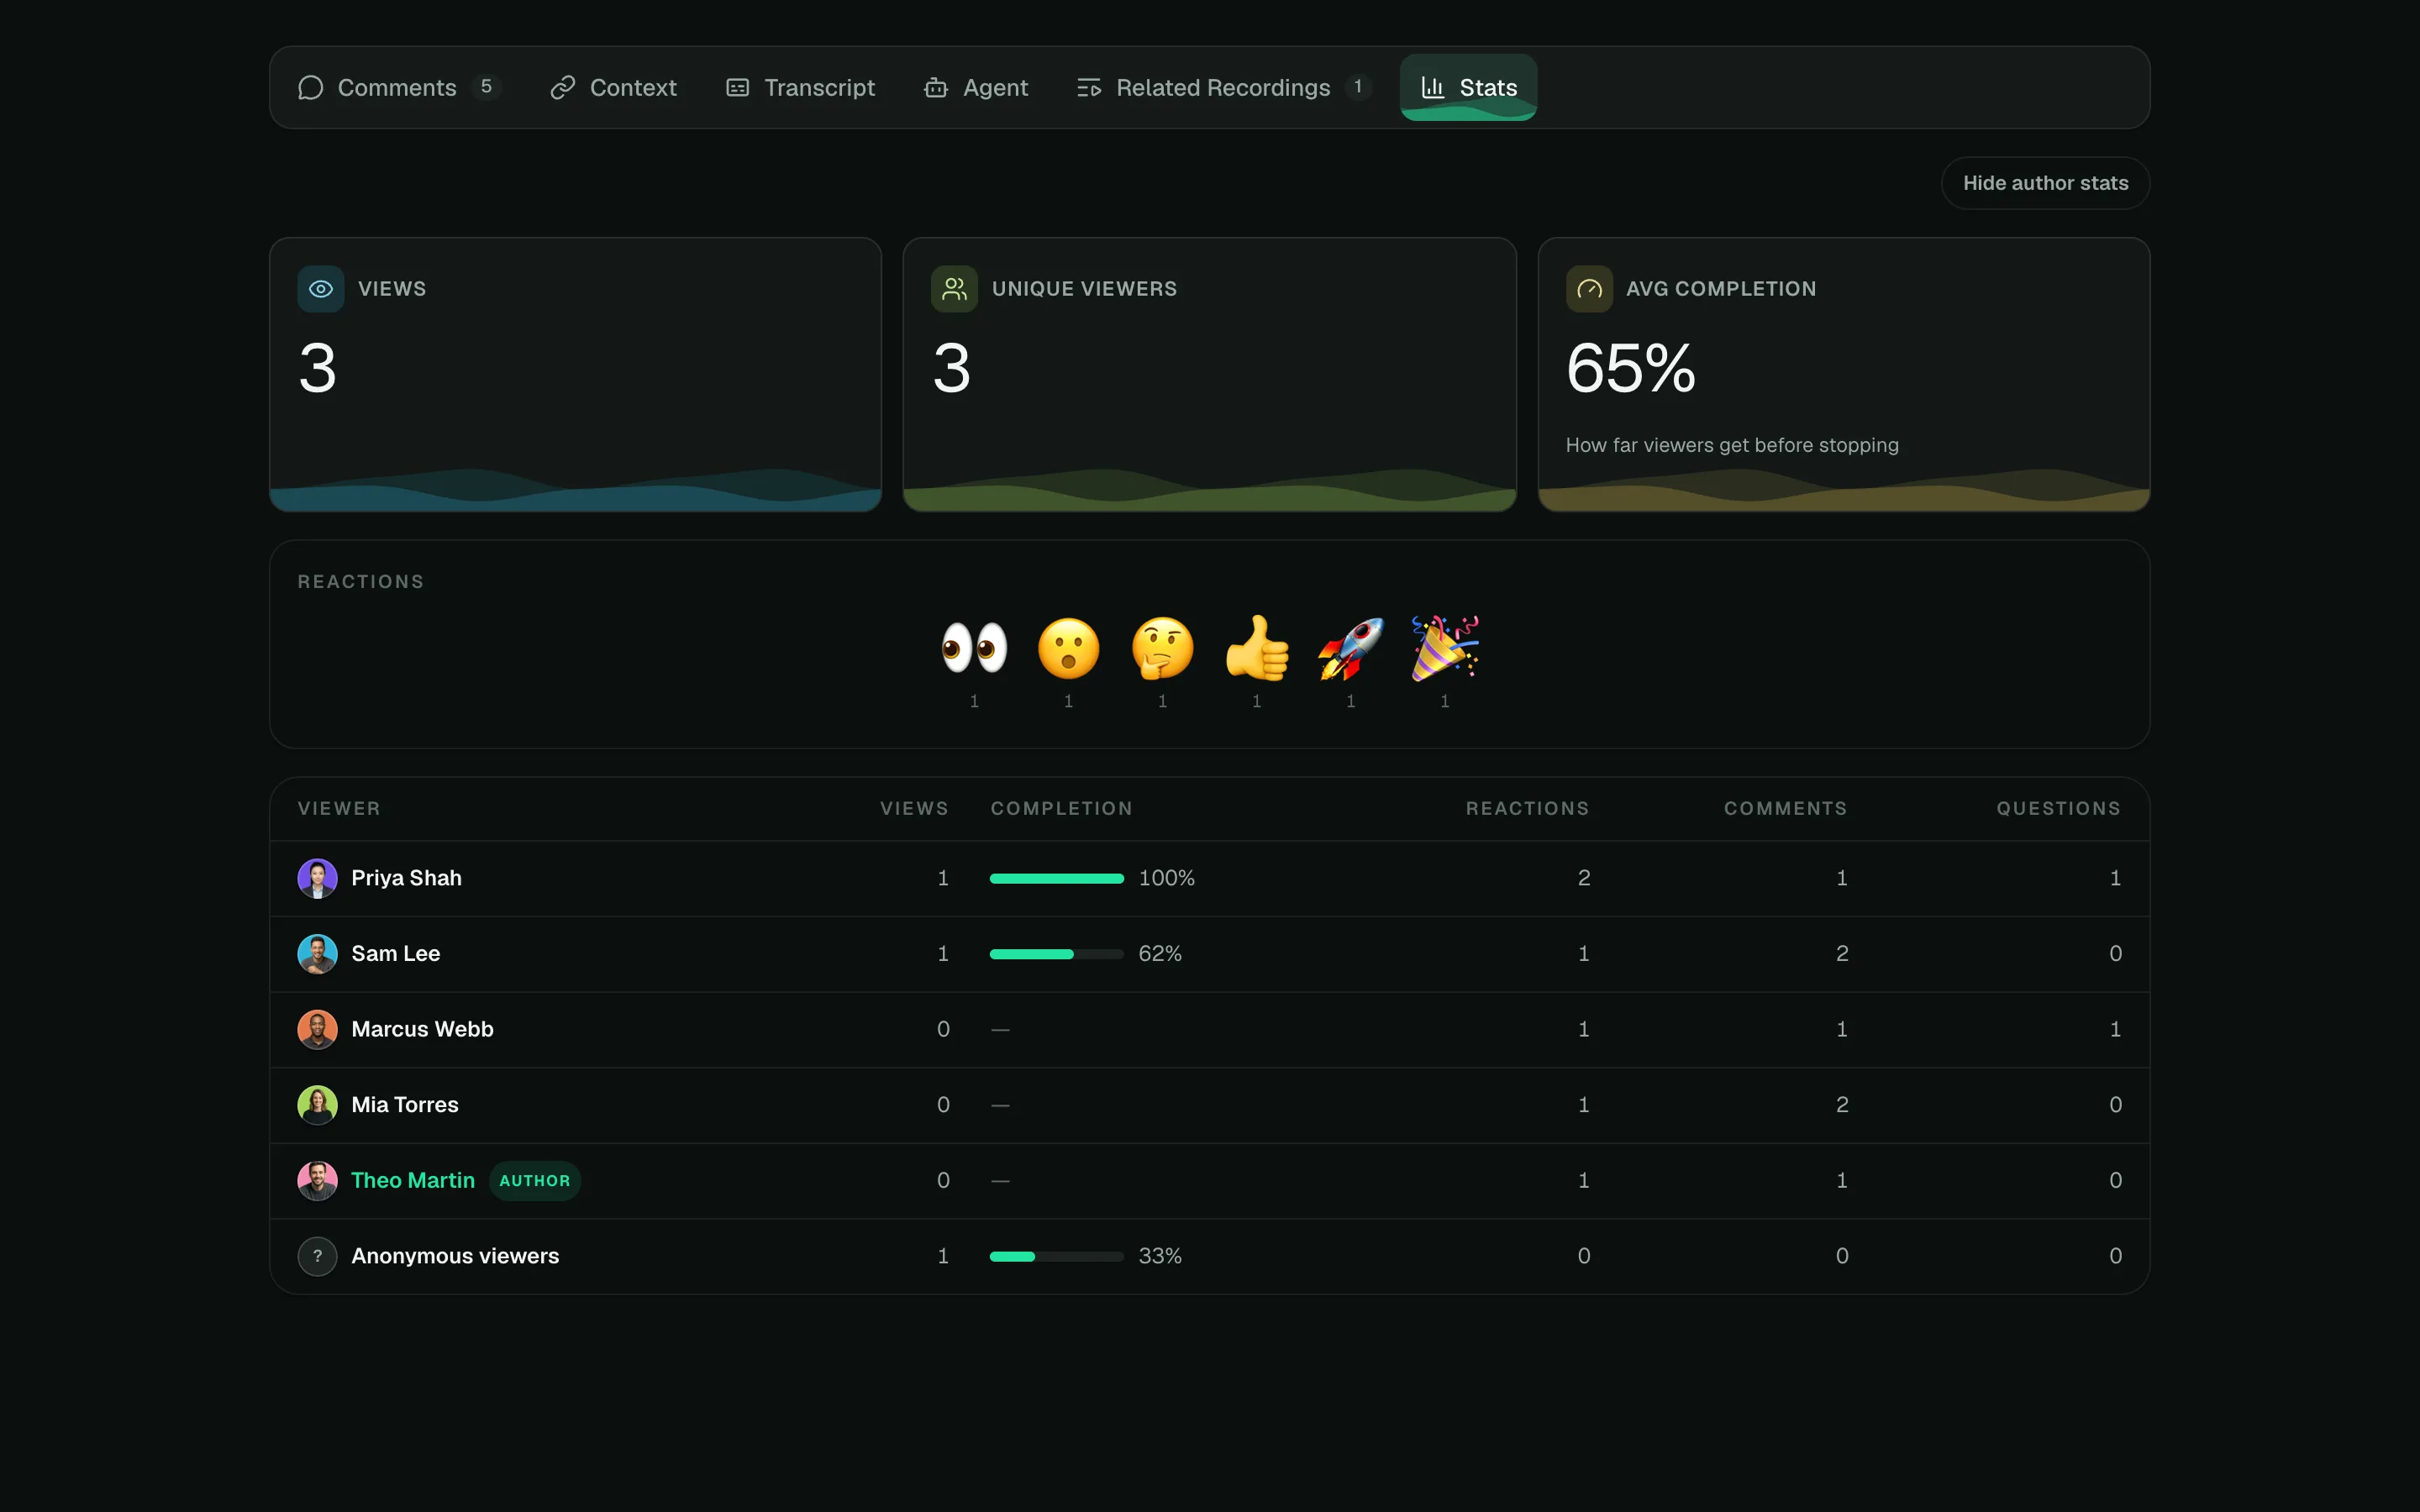Click the question mark anonymous viewers icon
The width and height of the screenshot is (2420, 1512).
pyautogui.click(x=318, y=1256)
